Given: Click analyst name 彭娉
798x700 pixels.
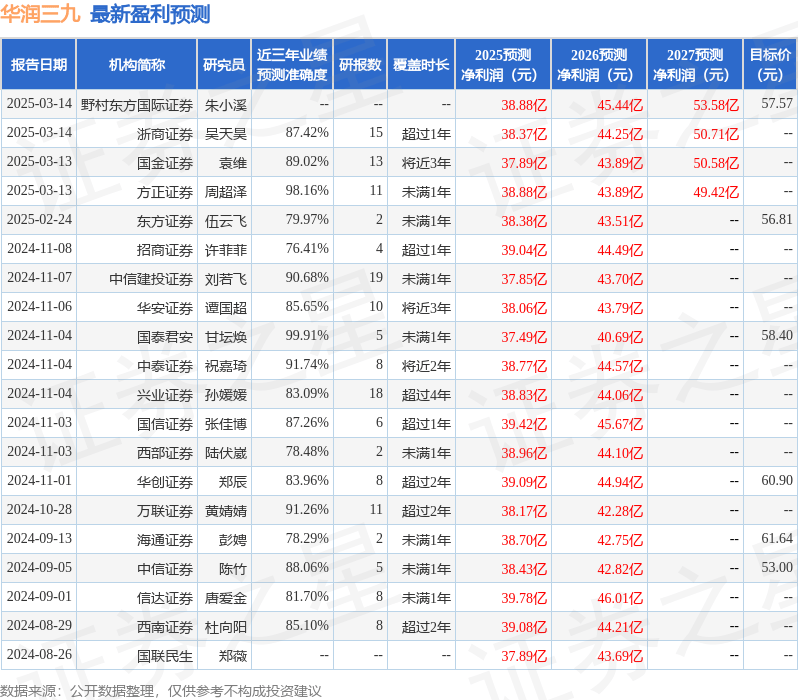Looking at the screenshot, I should (x=233, y=541).
